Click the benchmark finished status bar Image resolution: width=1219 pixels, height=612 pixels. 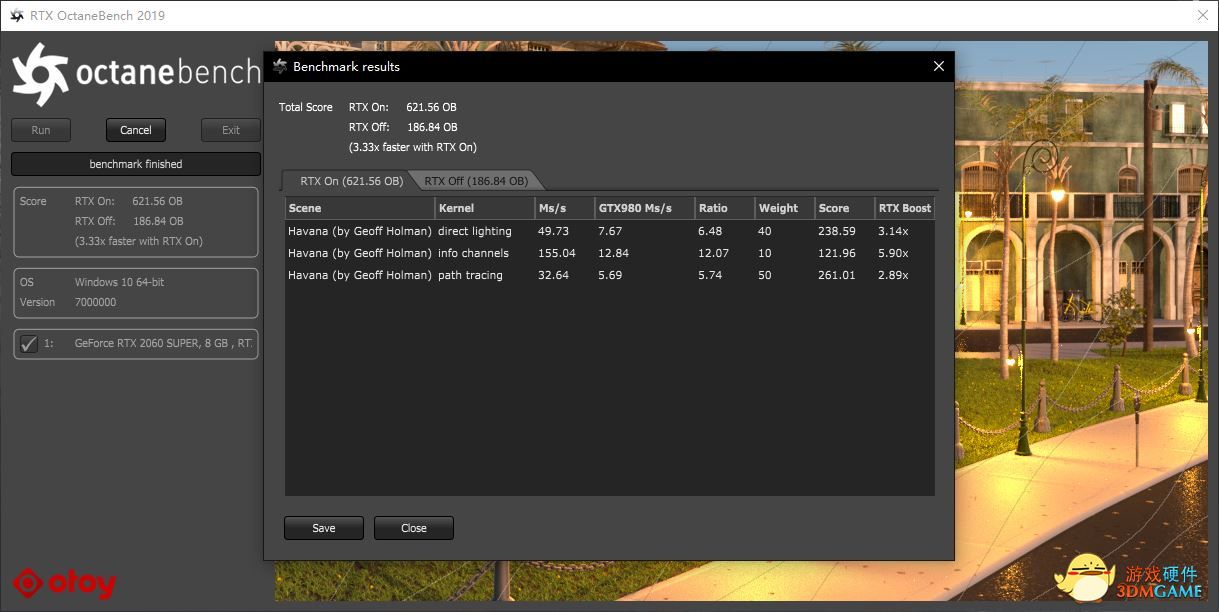pyautogui.click(x=136, y=164)
